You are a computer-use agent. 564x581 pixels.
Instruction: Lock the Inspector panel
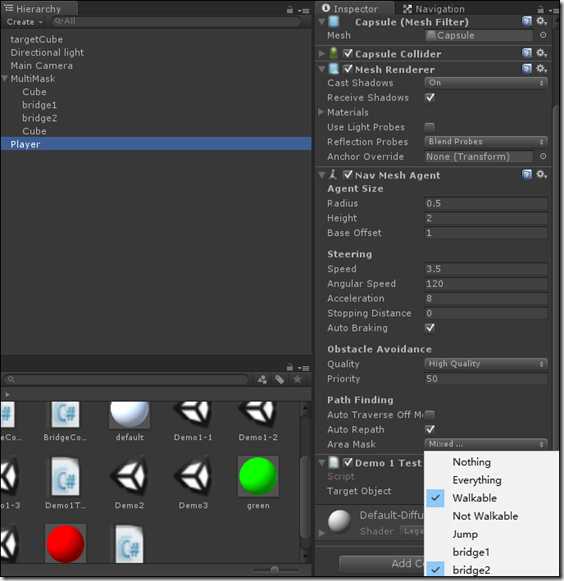pyautogui.click(x=541, y=9)
